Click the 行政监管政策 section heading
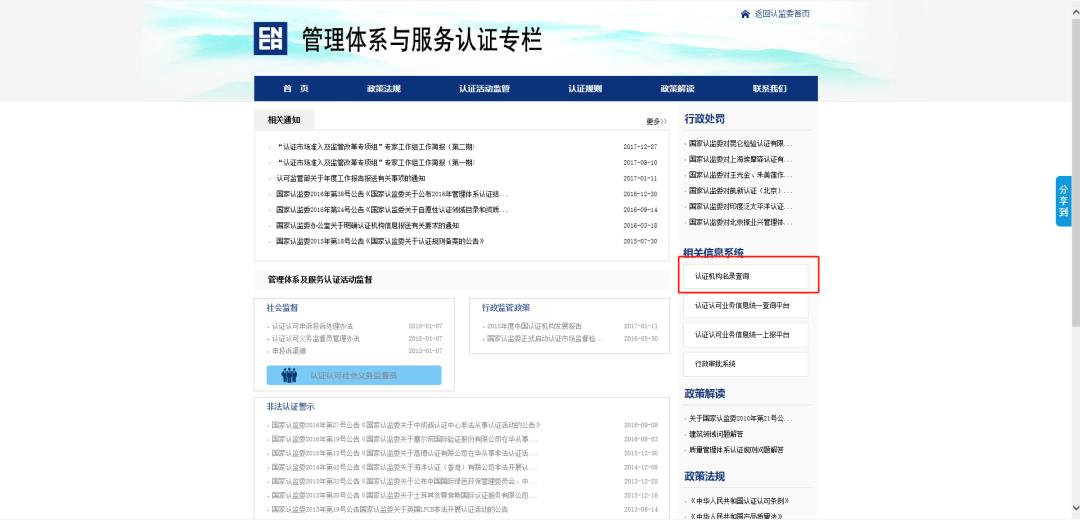 pyautogui.click(x=506, y=308)
